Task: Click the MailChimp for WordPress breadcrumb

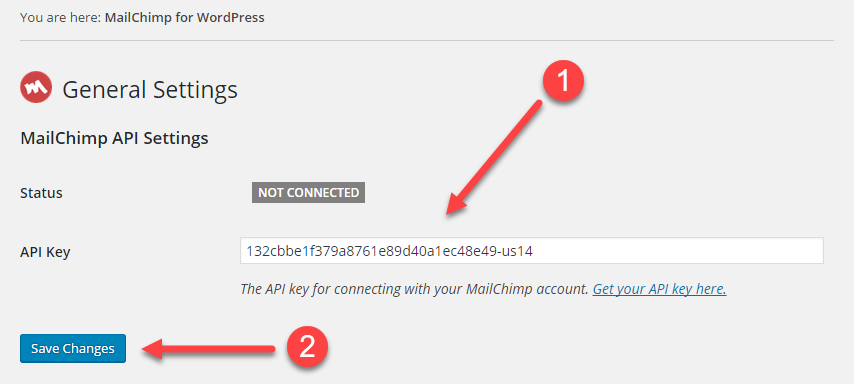Action: click(x=185, y=17)
